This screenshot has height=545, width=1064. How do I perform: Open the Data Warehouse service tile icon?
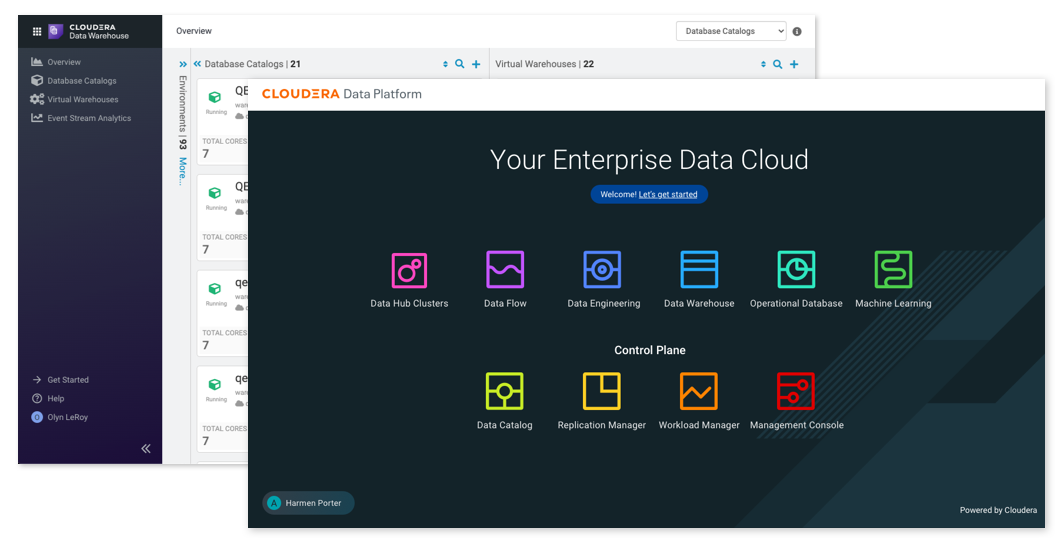699,269
